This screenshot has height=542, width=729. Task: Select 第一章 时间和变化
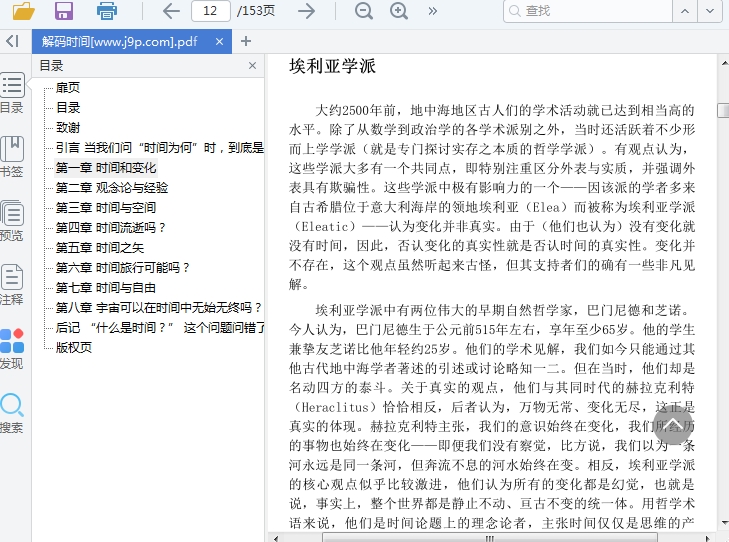pos(106,167)
